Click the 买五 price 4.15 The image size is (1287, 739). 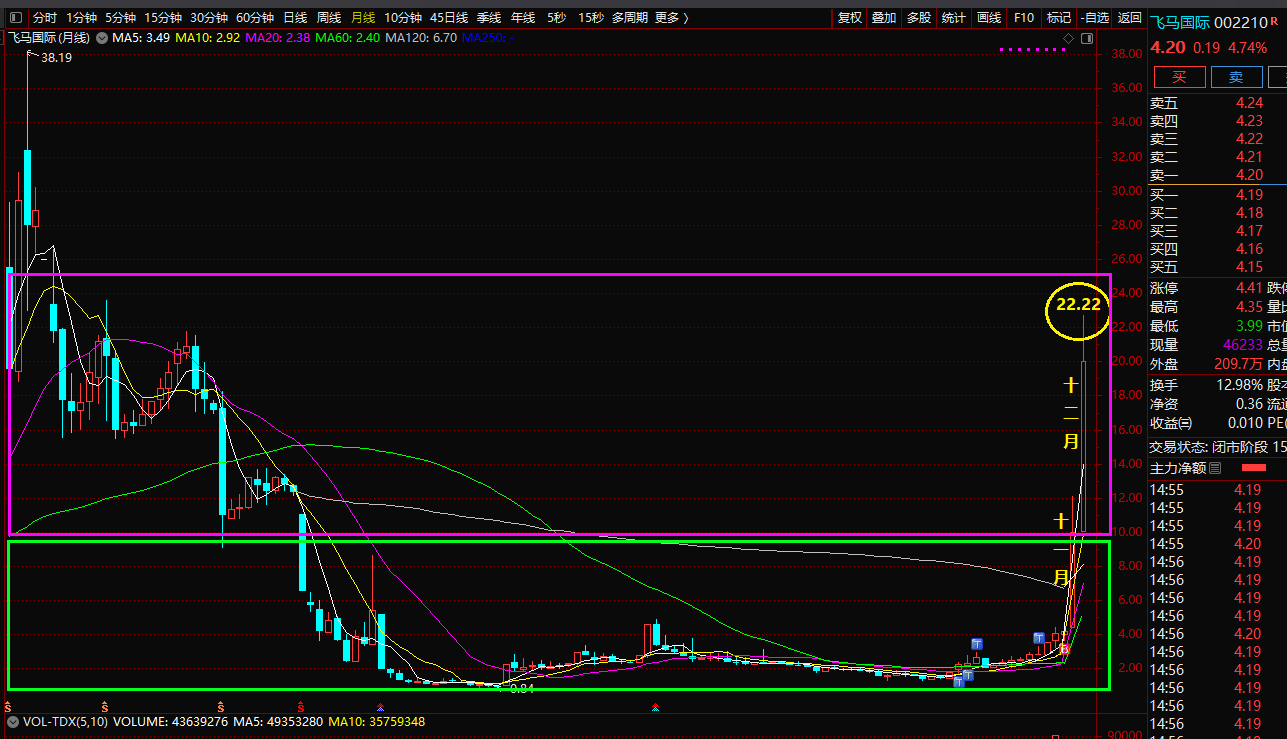(1249, 267)
